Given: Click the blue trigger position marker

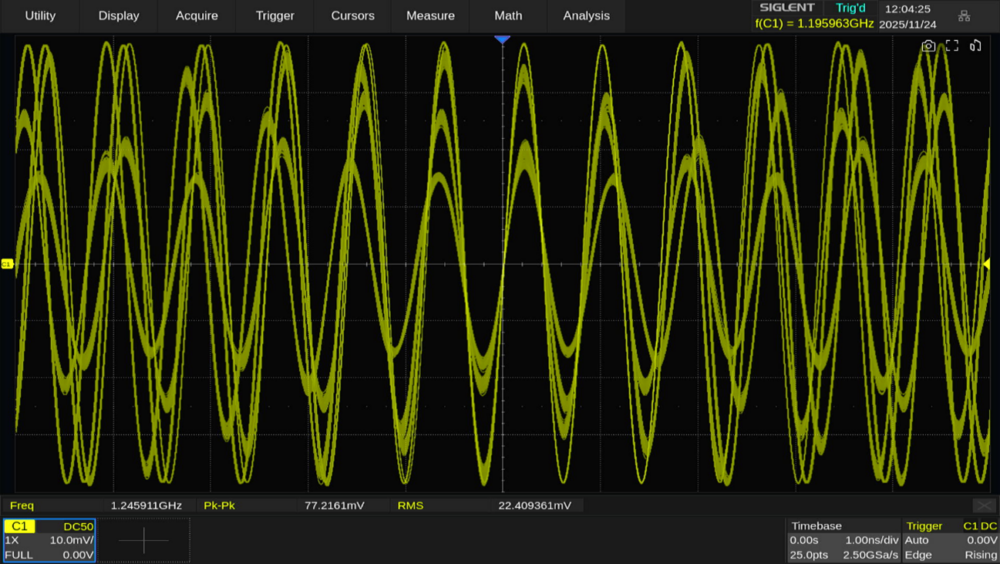Looking at the screenshot, I should [x=502, y=39].
